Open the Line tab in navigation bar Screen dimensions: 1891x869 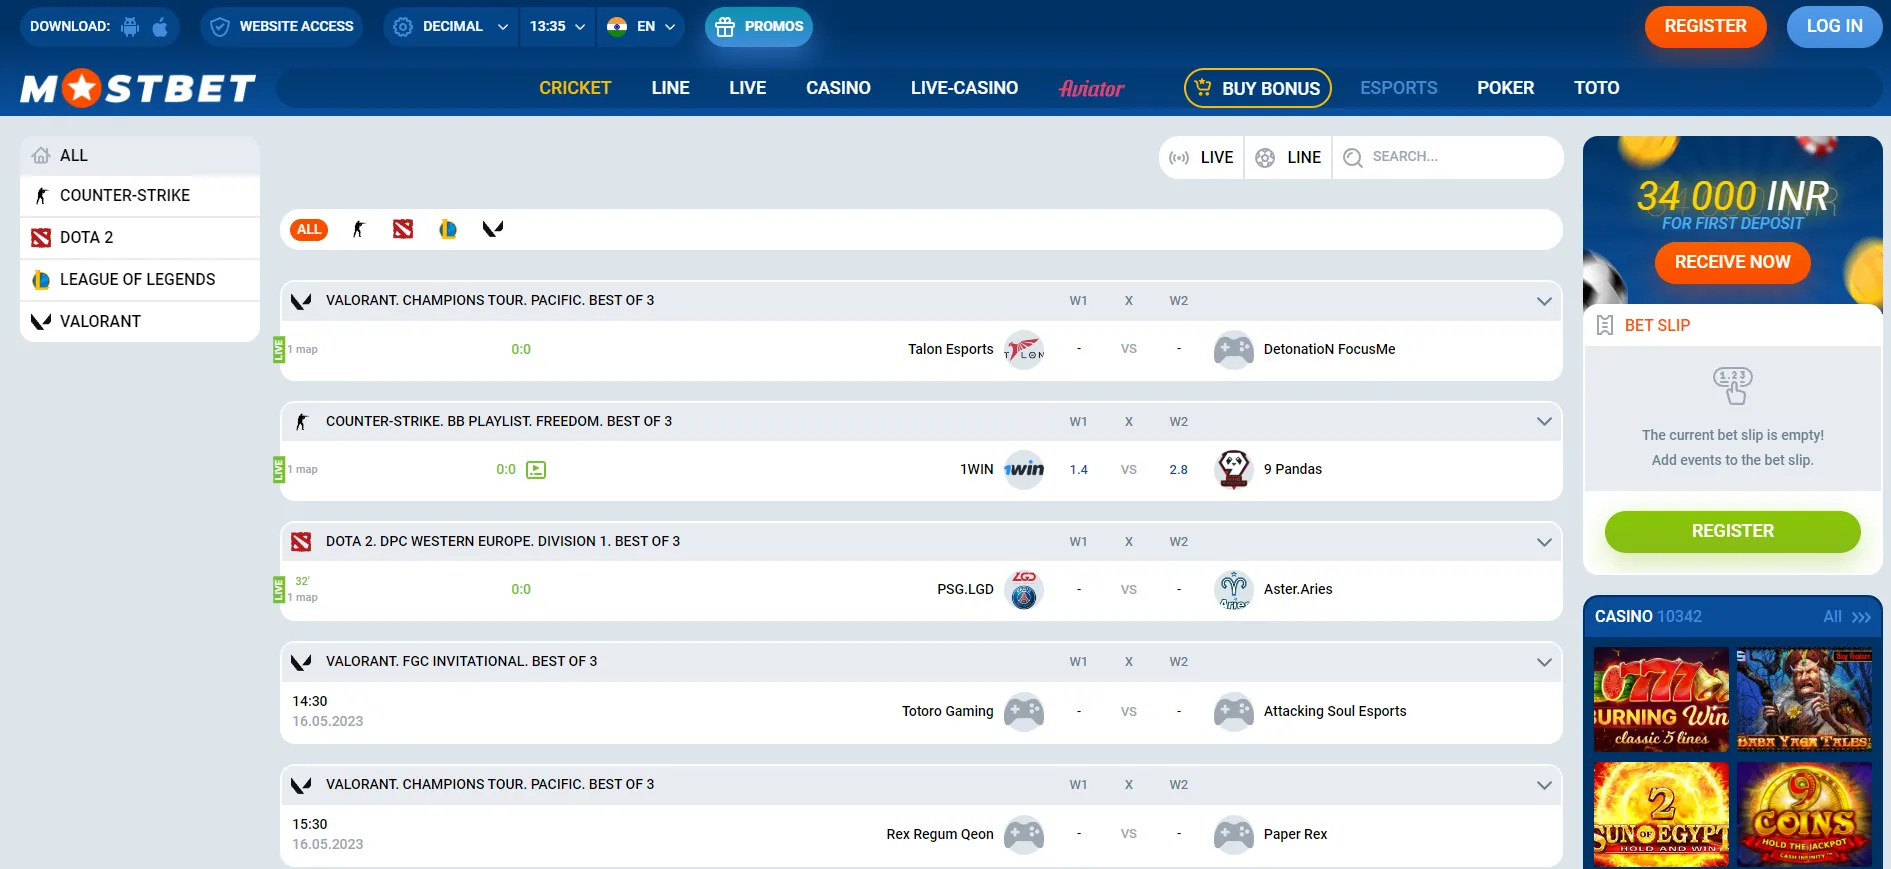670,88
